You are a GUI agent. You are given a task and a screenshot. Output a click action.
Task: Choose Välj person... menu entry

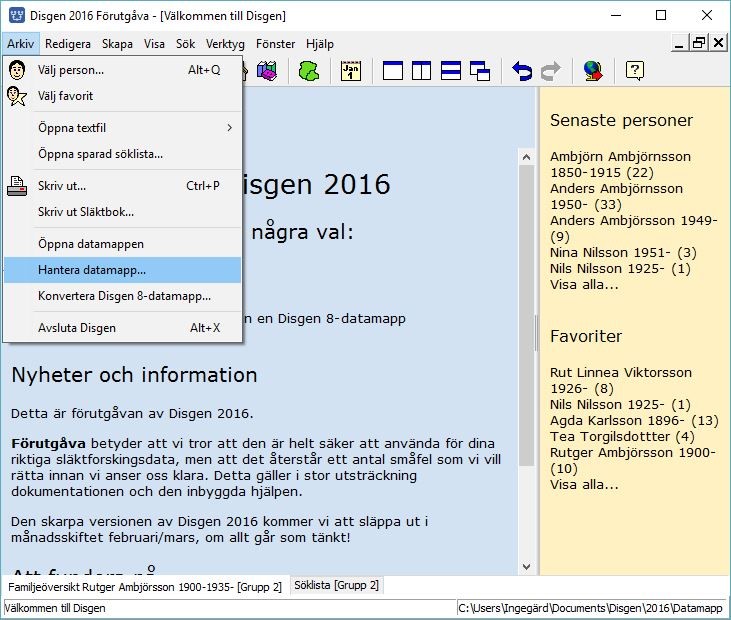(123, 70)
